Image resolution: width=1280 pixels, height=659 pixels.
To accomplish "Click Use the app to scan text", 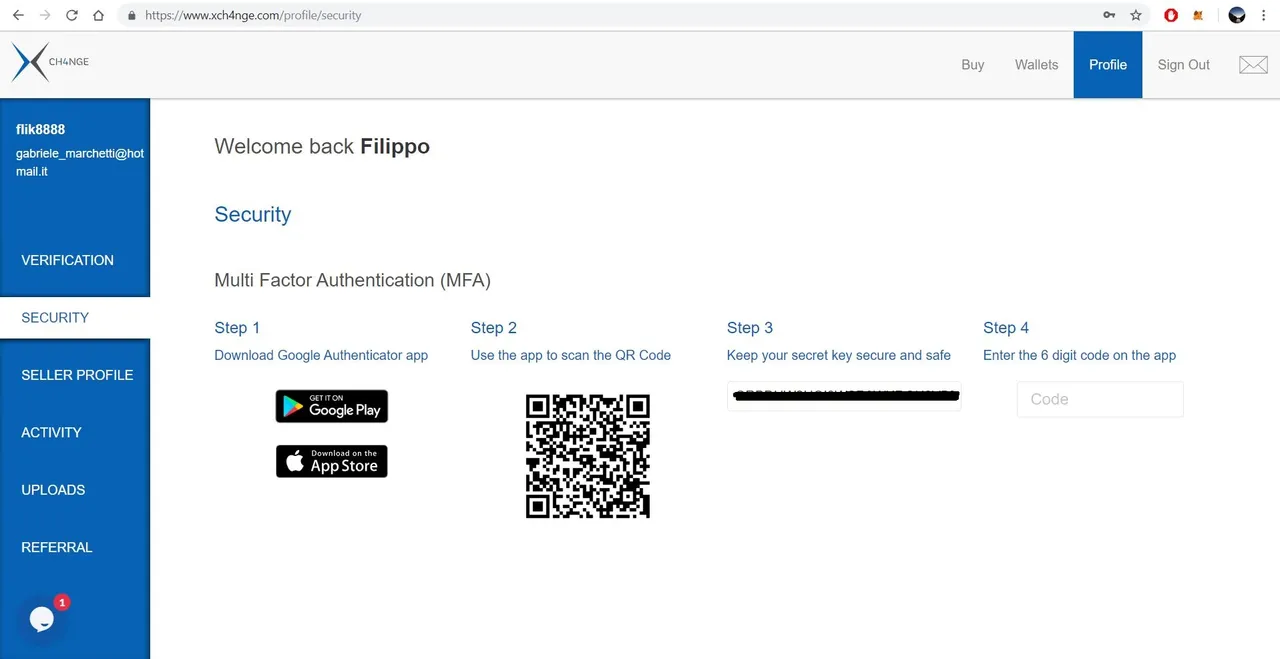I will point(571,355).
